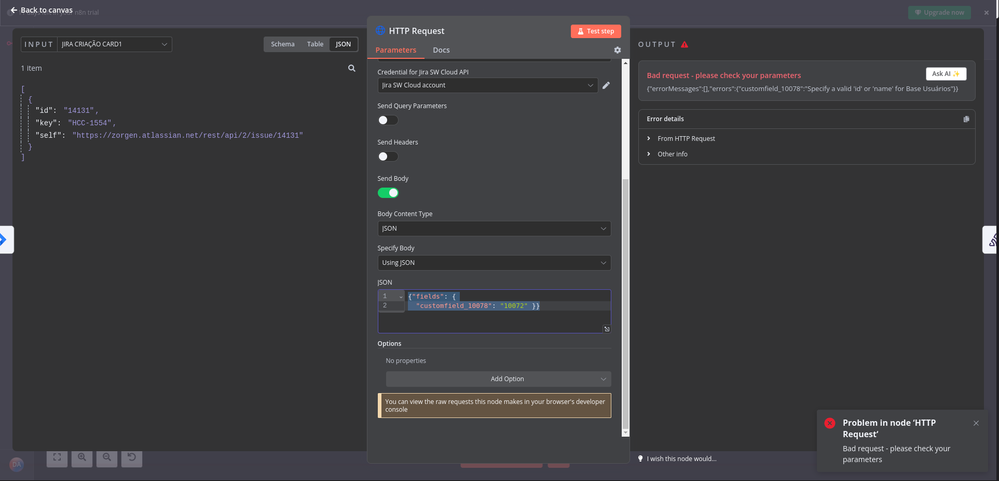Image resolution: width=999 pixels, height=481 pixels.
Task: Click the HTTP Request globe icon
Action: (x=380, y=31)
